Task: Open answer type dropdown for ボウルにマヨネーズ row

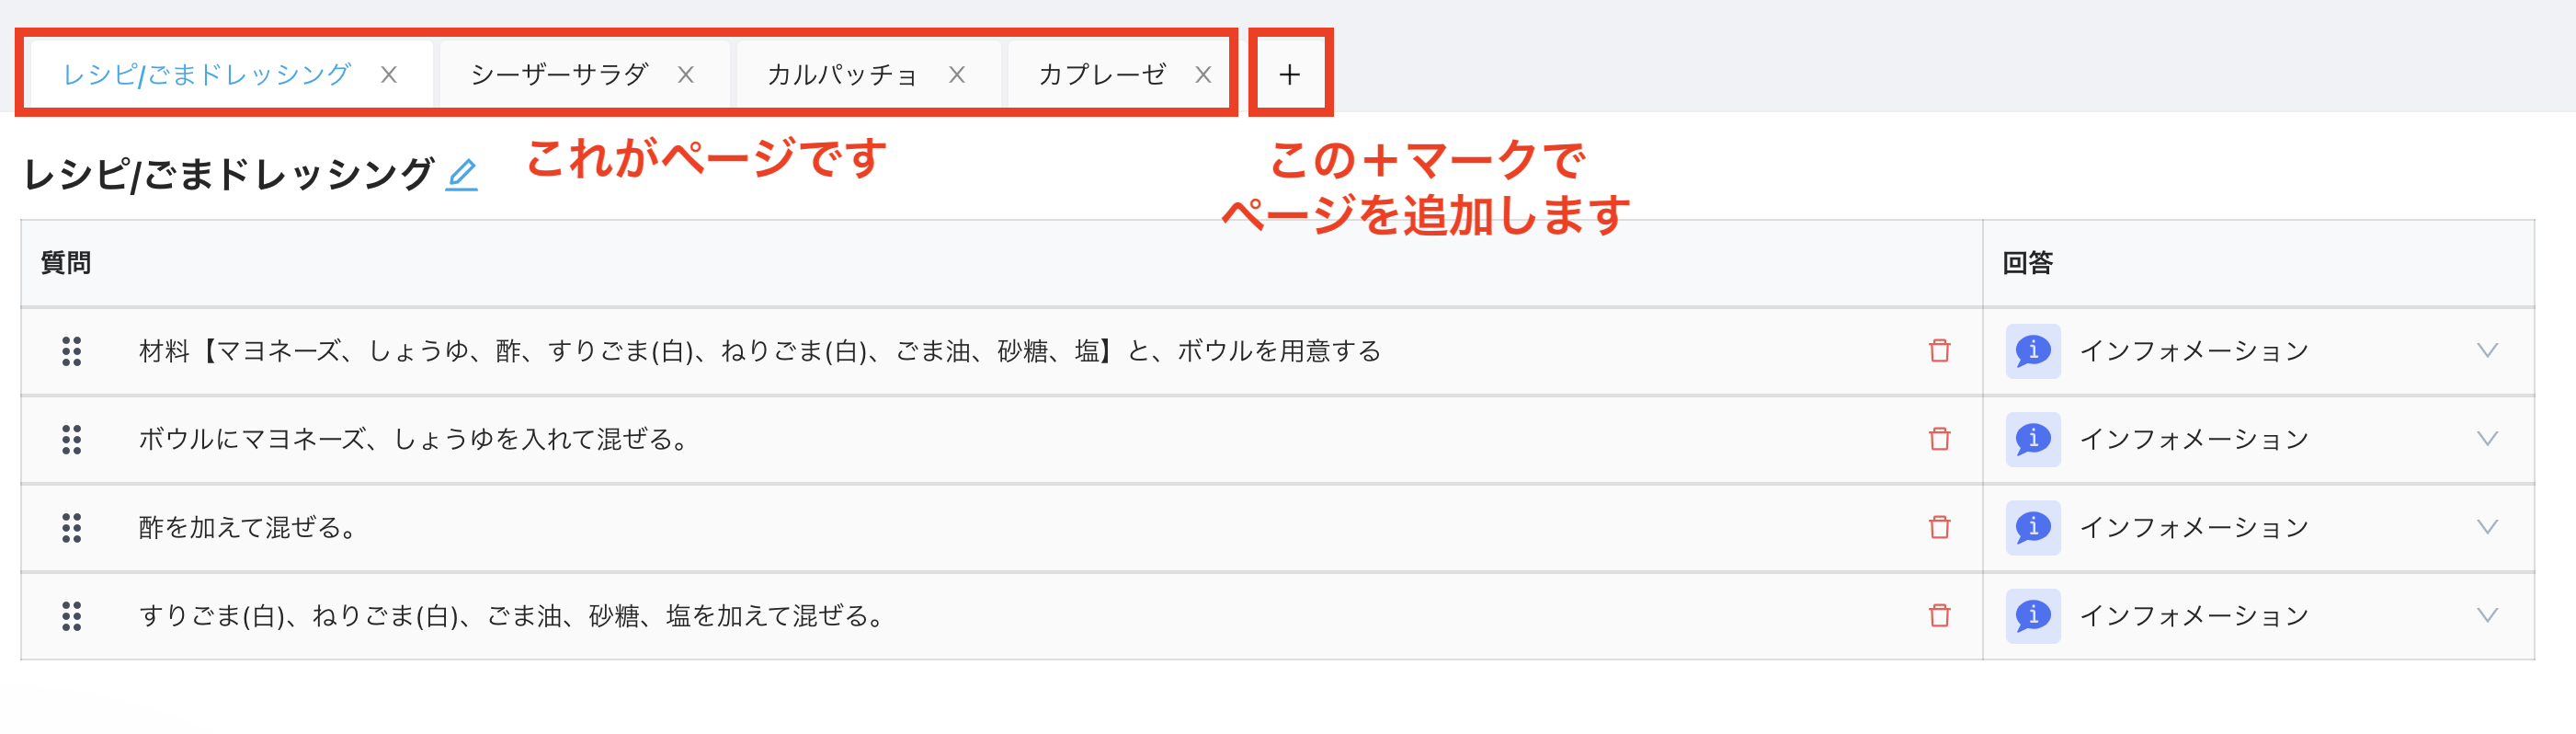Action: [x=2487, y=439]
